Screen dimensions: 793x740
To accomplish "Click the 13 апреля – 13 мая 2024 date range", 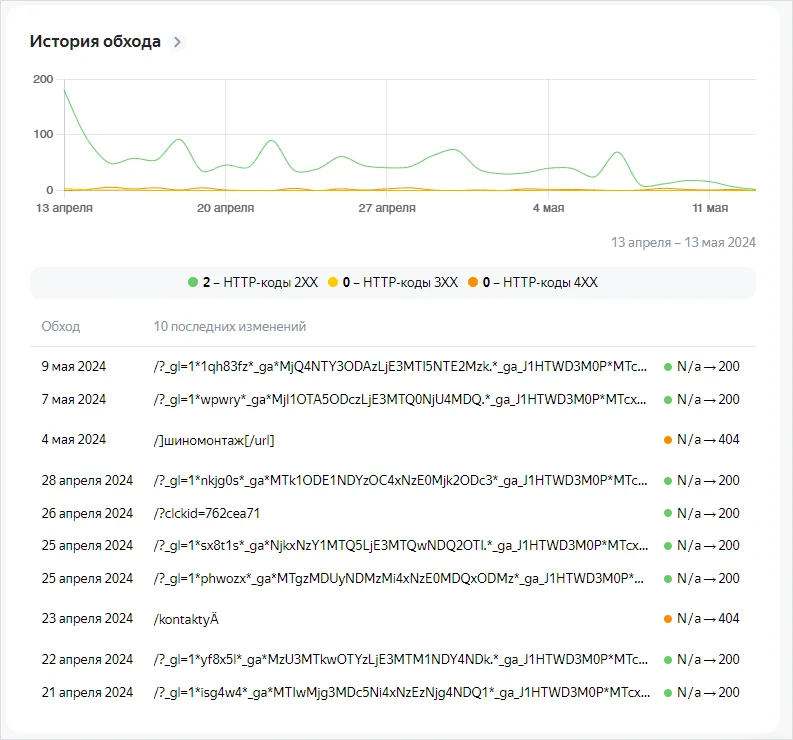I will (683, 242).
